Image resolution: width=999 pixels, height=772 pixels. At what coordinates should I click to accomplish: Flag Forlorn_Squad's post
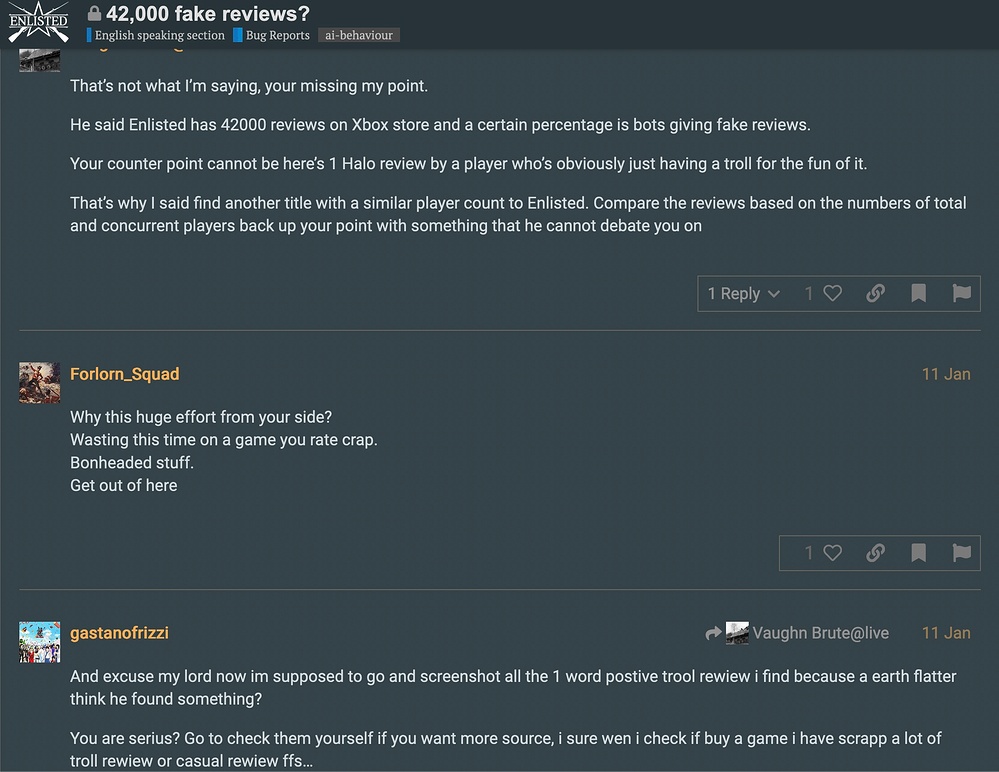(961, 553)
